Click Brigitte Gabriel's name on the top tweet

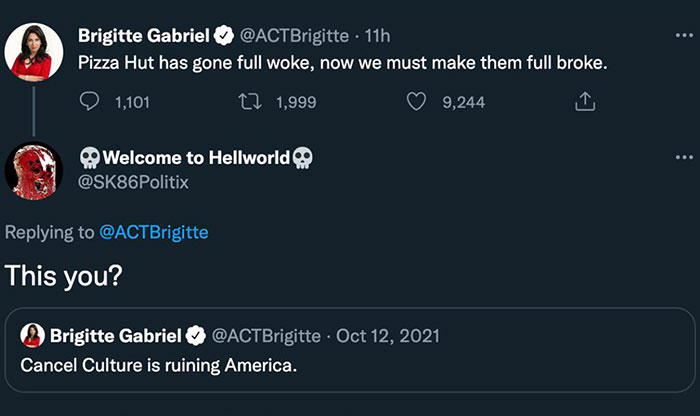coord(144,37)
